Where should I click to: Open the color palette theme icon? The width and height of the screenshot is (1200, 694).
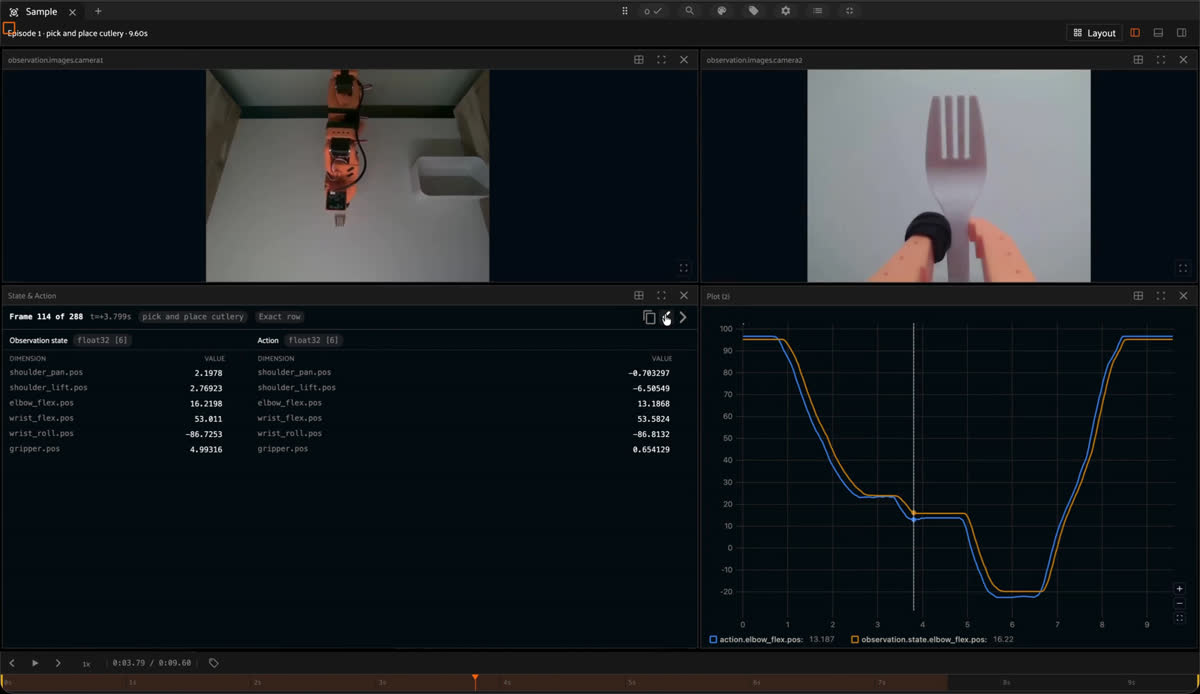click(721, 11)
